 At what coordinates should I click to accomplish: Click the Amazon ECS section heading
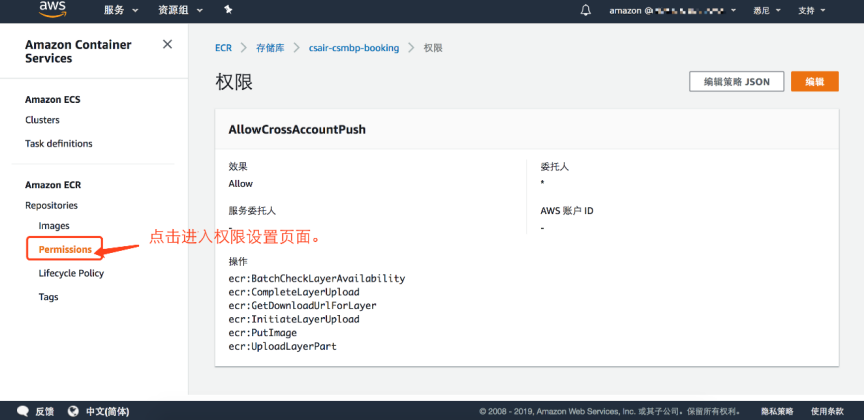coord(53,100)
